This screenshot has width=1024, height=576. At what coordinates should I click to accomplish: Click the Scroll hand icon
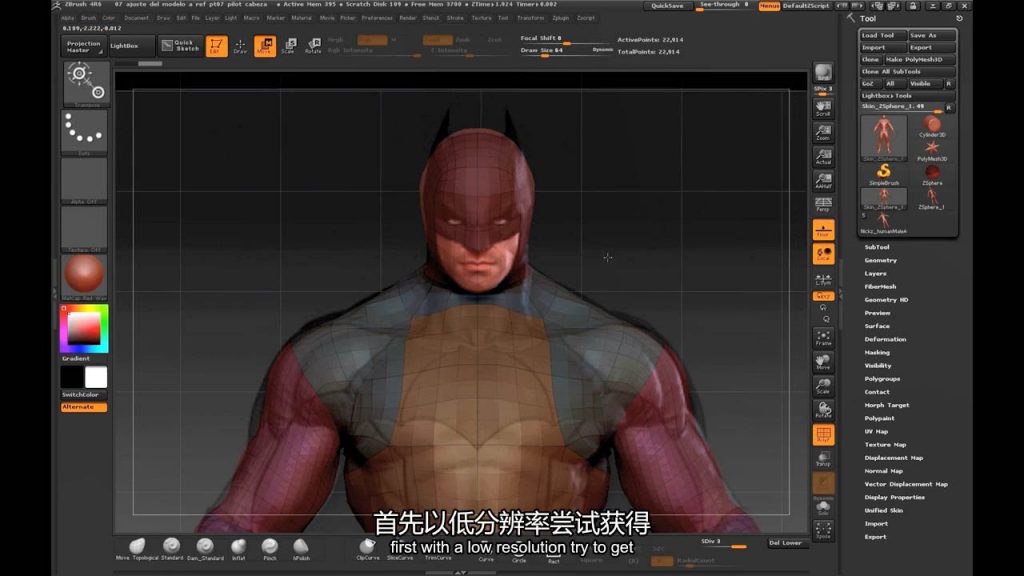[x=823, y=107]
